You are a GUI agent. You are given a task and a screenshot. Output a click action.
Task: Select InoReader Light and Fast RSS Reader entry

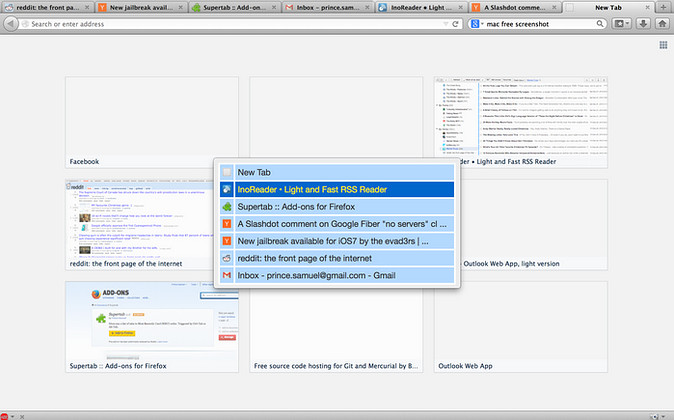(x=337, y=190)
